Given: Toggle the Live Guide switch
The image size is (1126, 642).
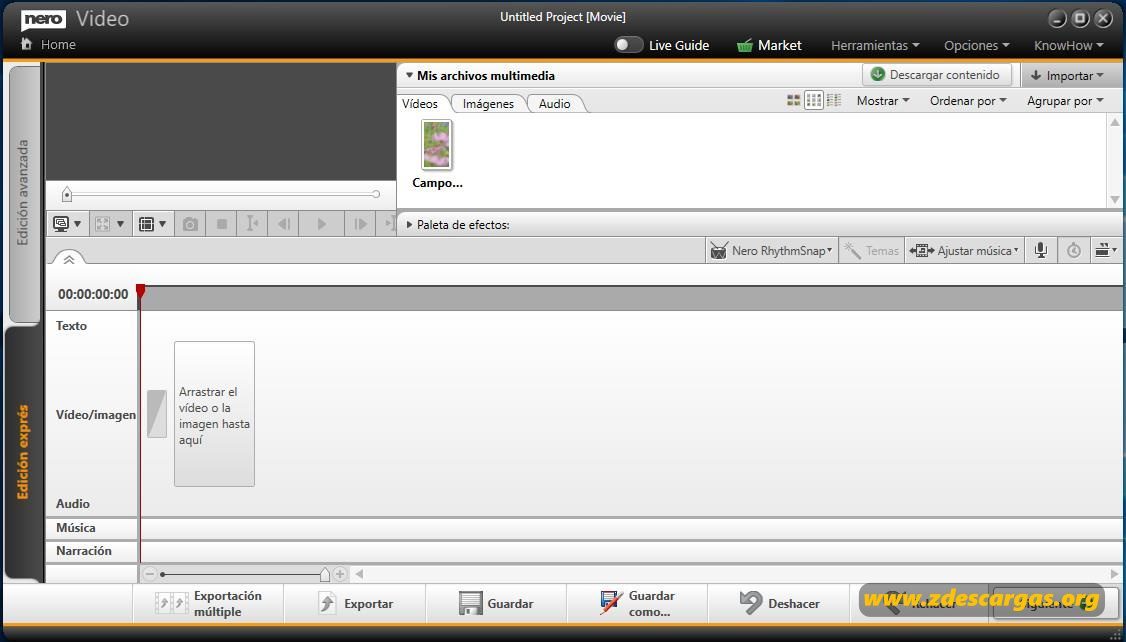Looking at the screenshot, I should [x=628, y=45].
